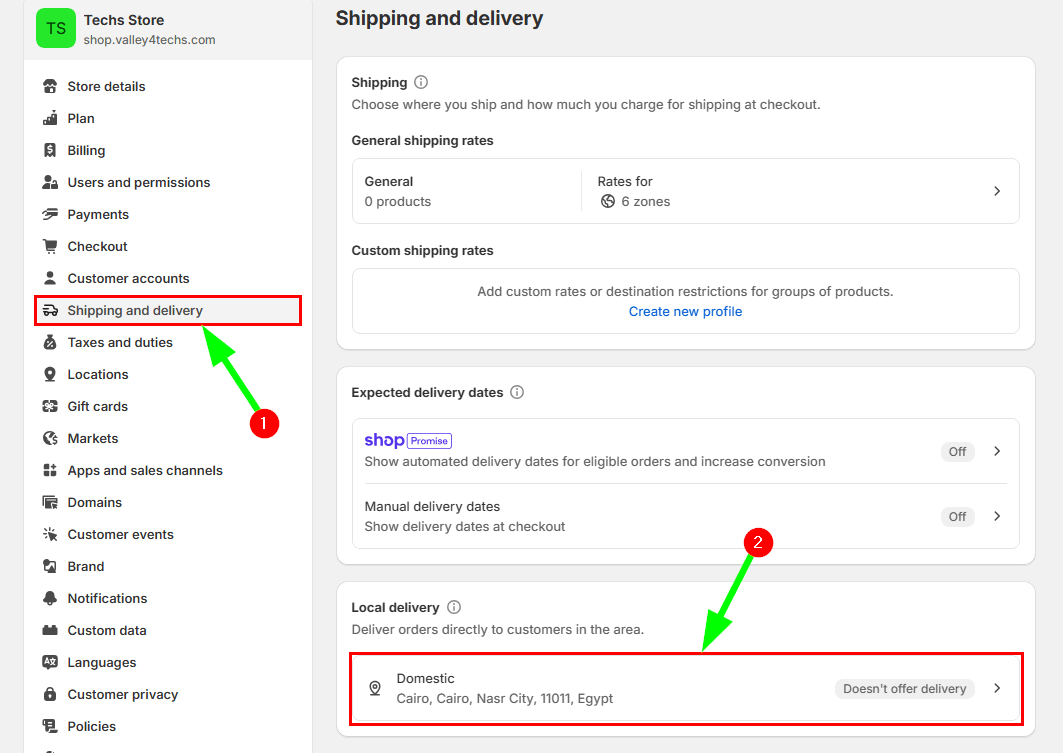This screenshot has height=753, width=1063.
Task: Click info icon next to Shipping heading
Action: pos(421,82)
